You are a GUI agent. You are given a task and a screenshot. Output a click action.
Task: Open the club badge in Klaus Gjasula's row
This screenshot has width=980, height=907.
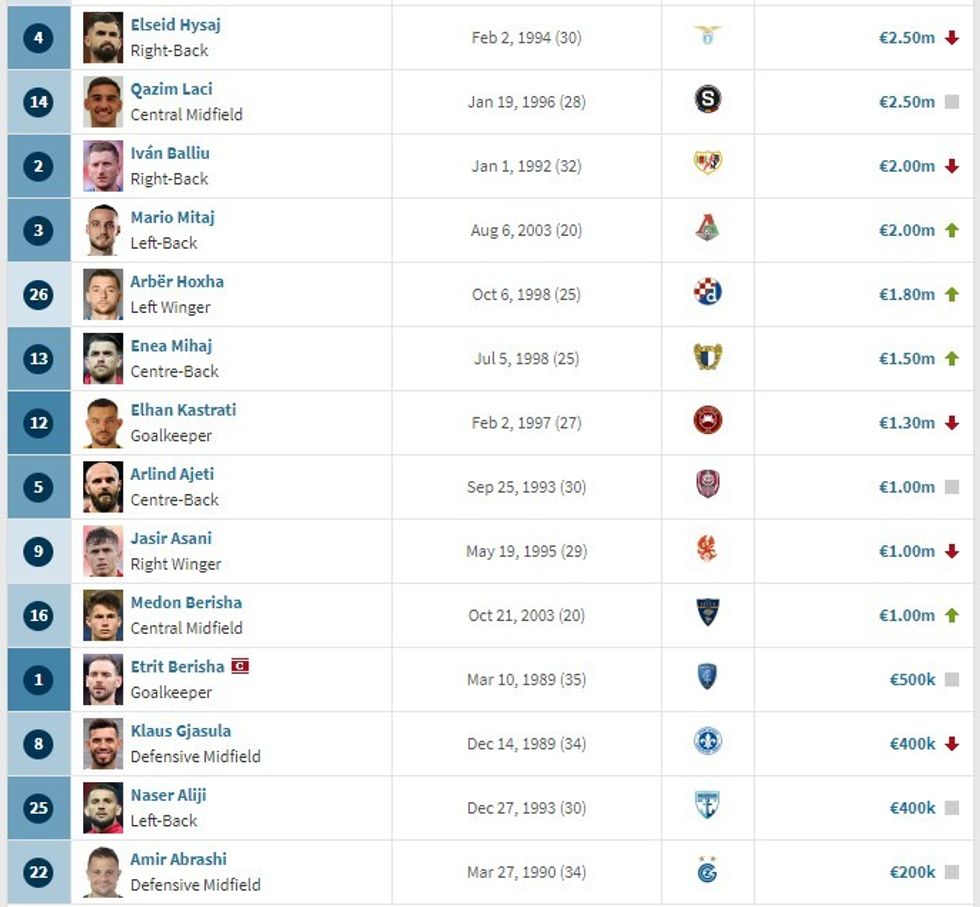(x=707, y=742)
